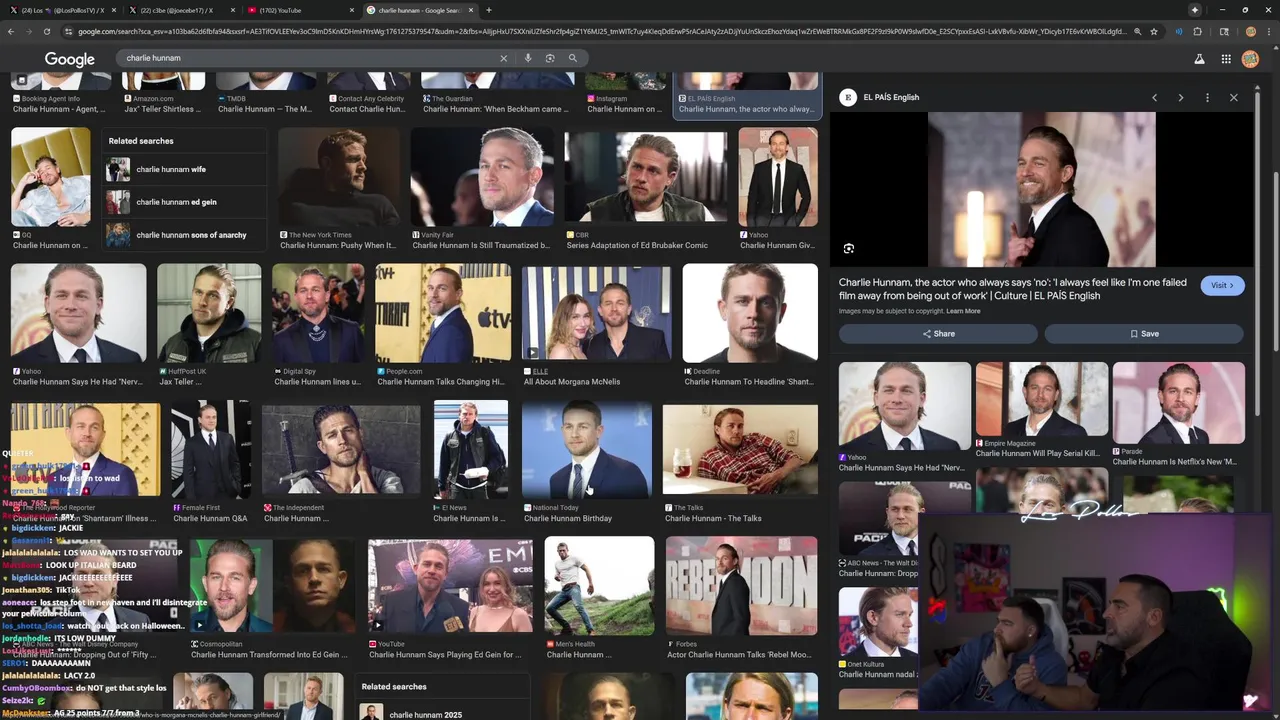Open Parade Netflix thumbnail in side panel
This screenshot has height=720, width=1280.
tap(1179, 403)
